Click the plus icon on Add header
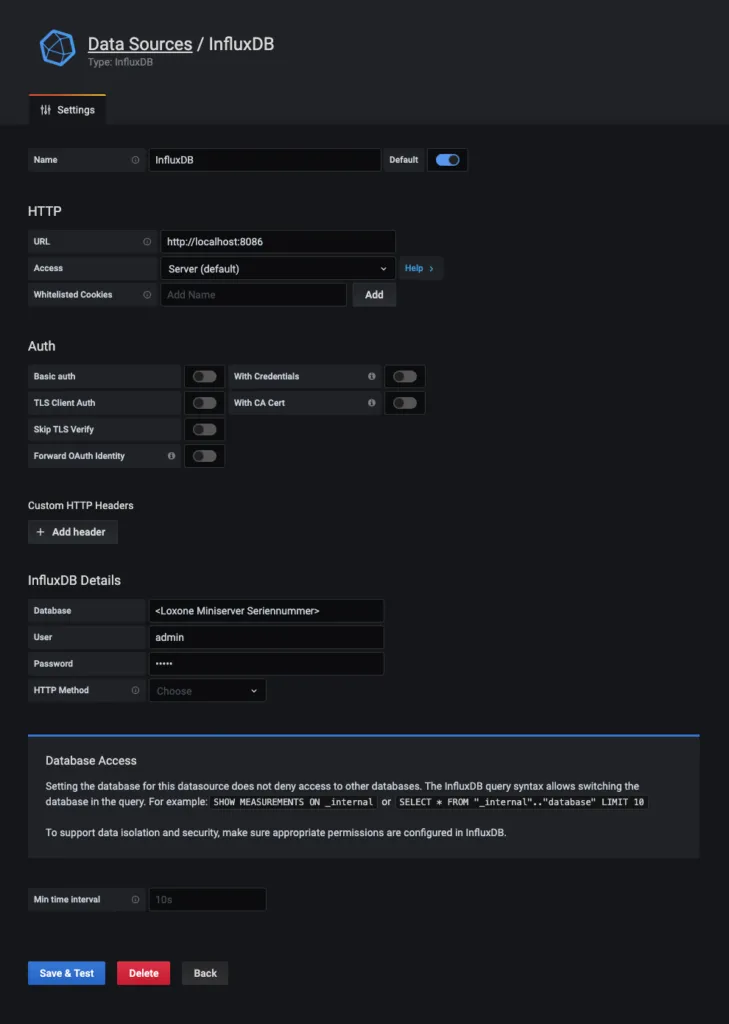 40,532
